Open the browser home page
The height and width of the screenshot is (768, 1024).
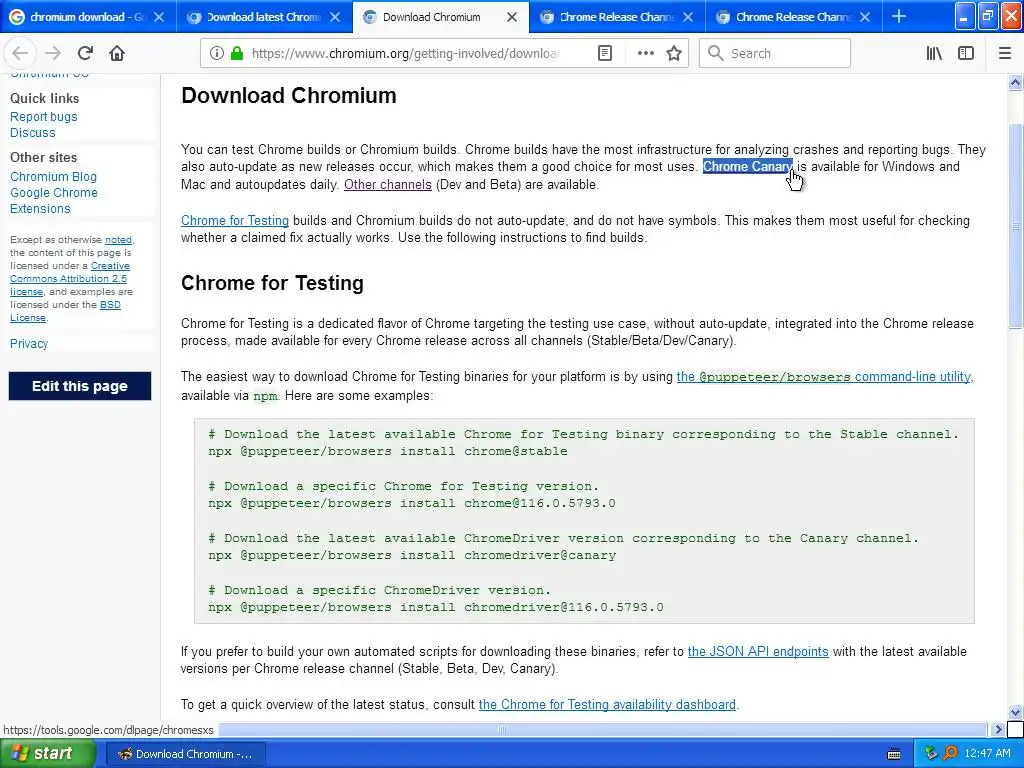click(x=117, y=53)
